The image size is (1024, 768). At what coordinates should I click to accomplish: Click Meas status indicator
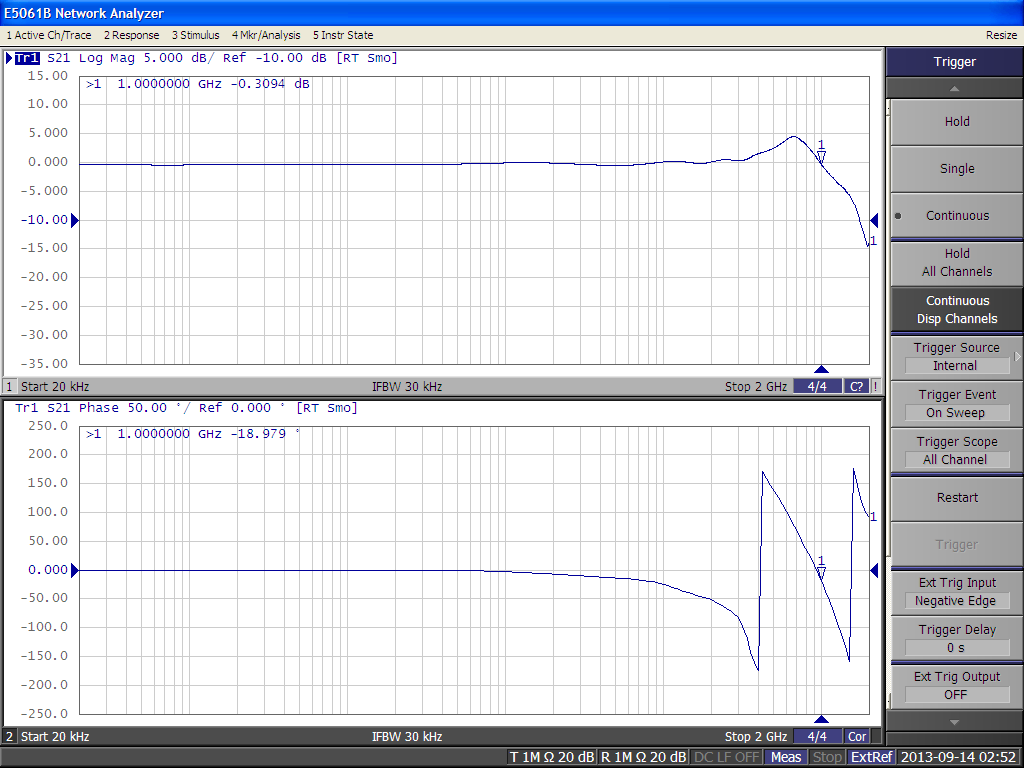click(x=786, y=757)
